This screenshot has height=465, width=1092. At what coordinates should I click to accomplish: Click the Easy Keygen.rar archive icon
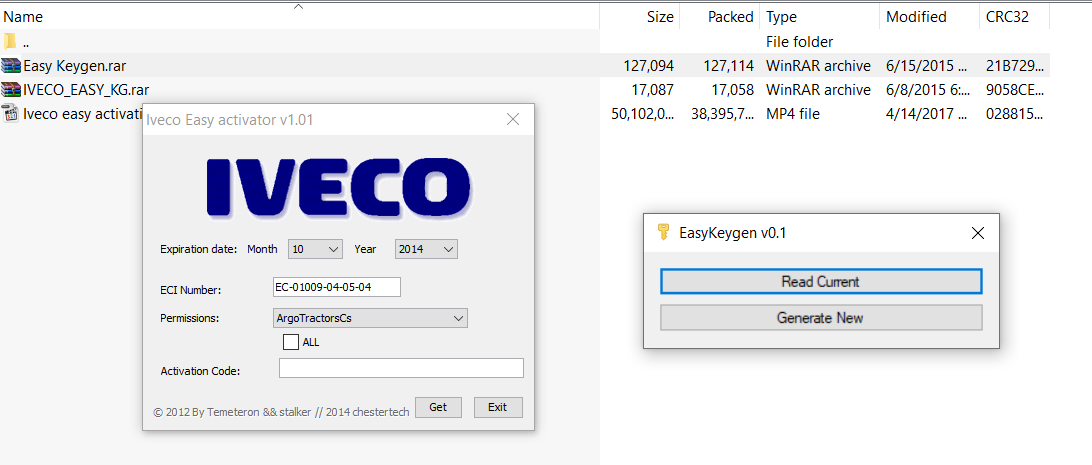[x=11, y=65]
